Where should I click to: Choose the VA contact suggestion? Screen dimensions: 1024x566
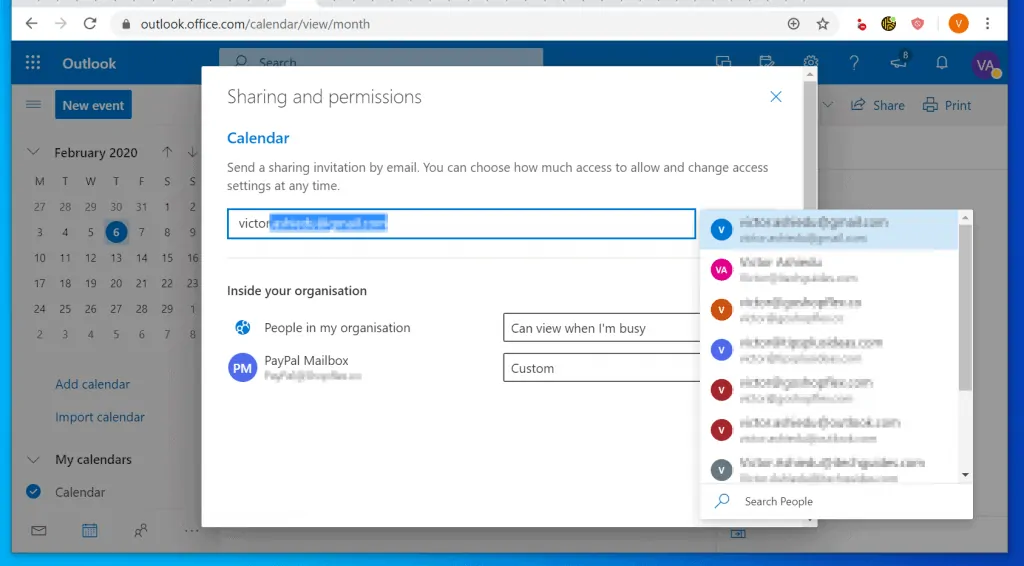tap(828, 270)
